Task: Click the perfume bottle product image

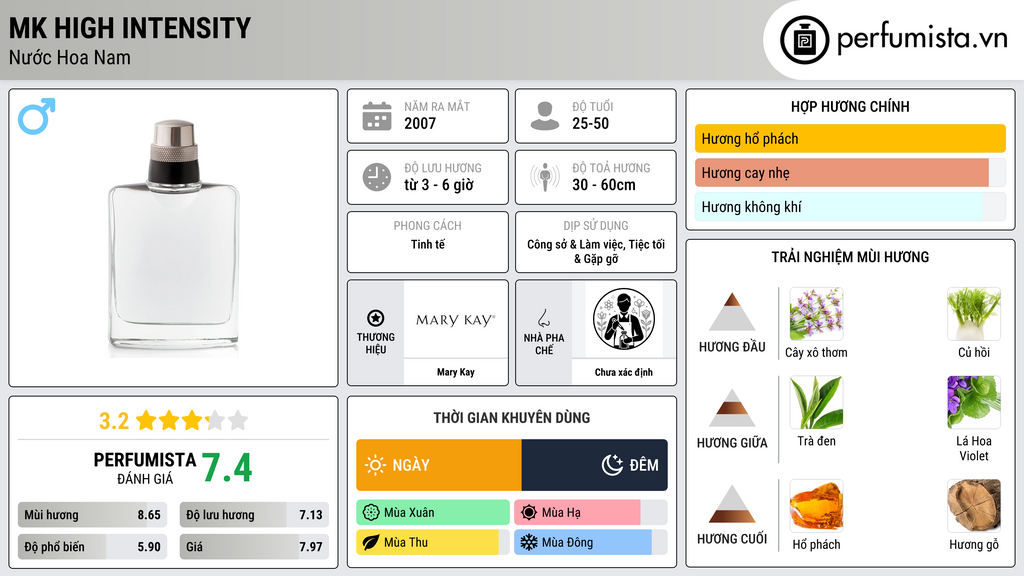Action: (174, 238)
